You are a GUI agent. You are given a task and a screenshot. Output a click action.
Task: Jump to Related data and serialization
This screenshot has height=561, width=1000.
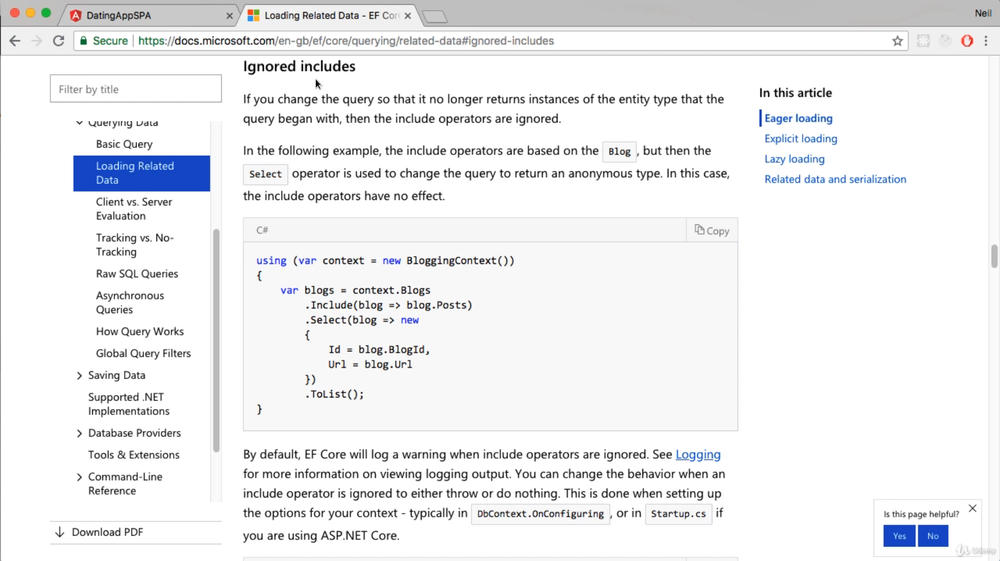click(835, 180)
